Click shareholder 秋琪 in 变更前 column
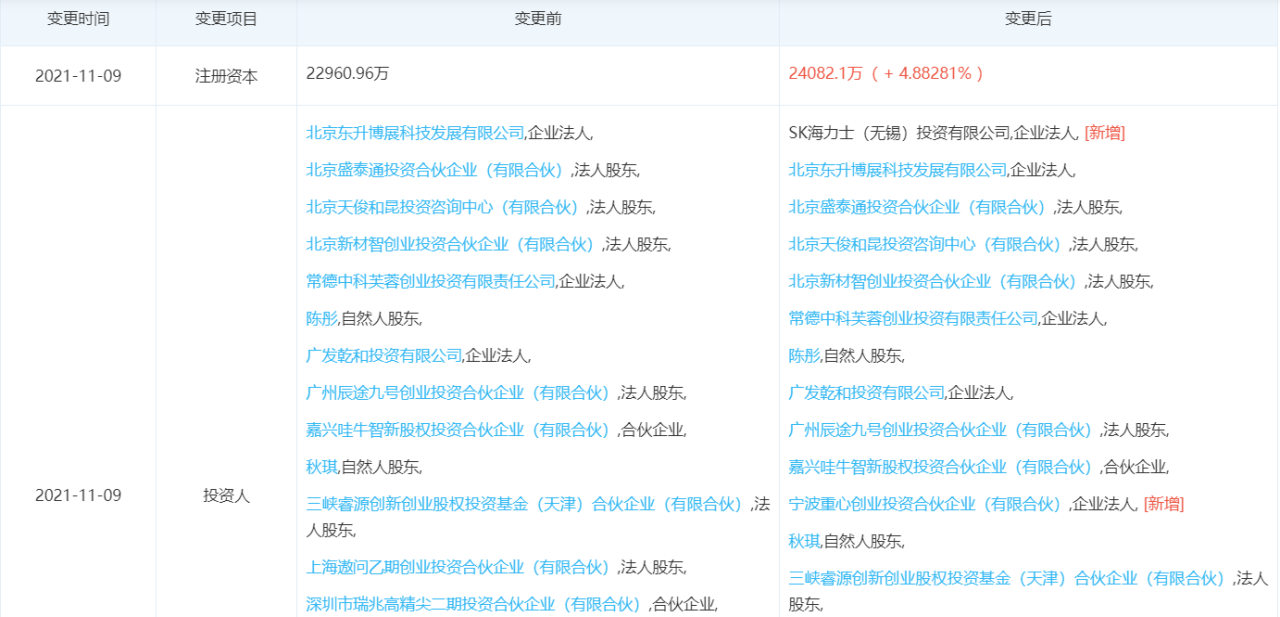Viewport: 1280px width, 617px height. click(x=322, y=467)
